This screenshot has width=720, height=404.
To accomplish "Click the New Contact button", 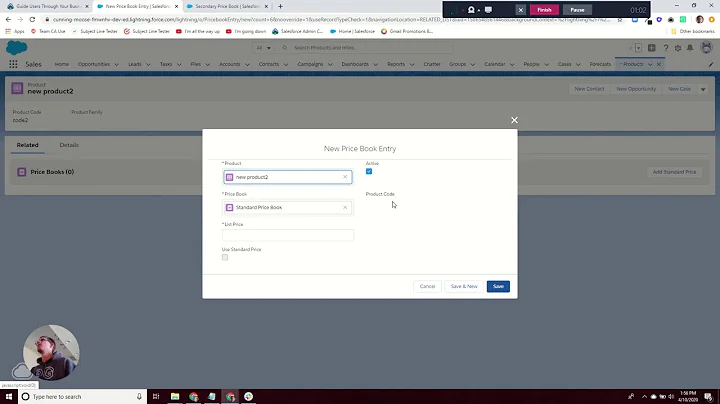I will click(589, 89).
